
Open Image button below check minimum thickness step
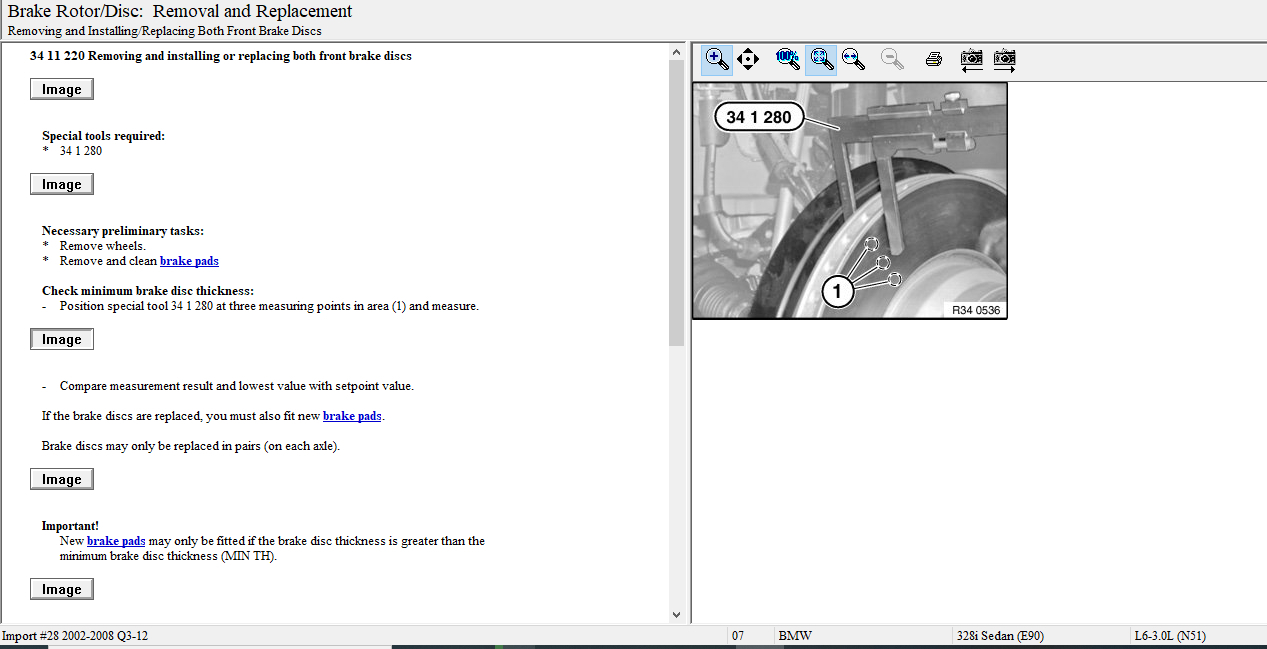[62, 339]
